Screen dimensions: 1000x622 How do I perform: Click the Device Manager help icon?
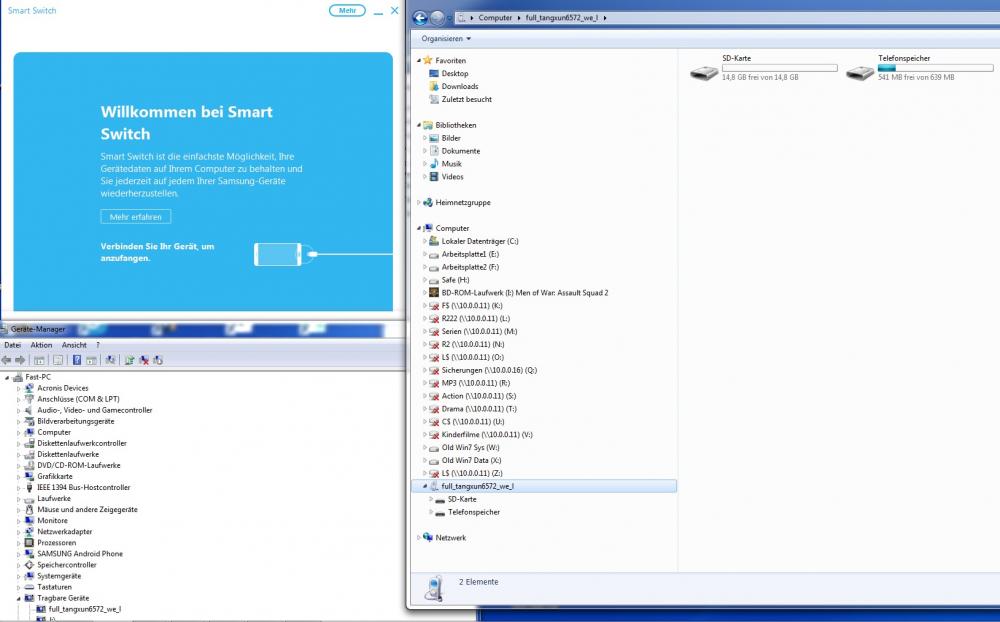pyautogui.click(x=77, y=360)
